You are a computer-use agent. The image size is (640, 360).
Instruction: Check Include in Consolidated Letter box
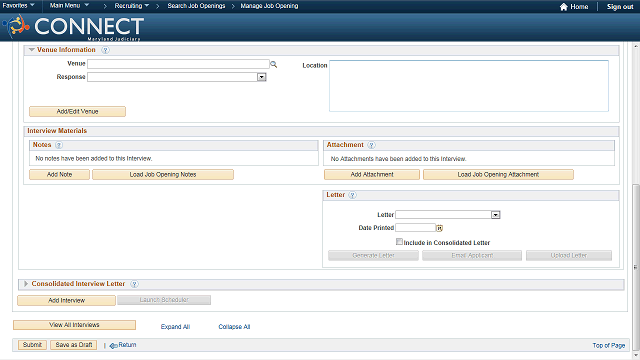[399, 242]
